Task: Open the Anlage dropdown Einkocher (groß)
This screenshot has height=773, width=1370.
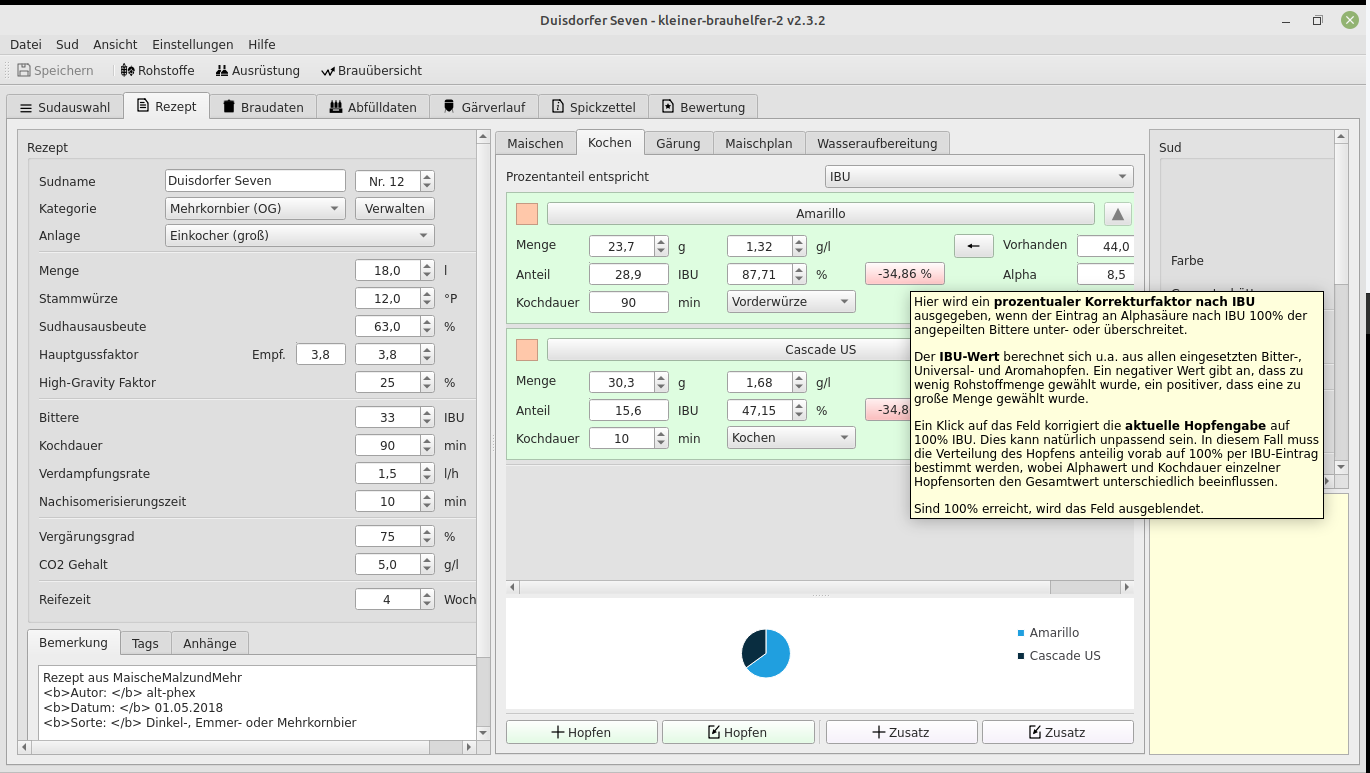Action: (299, 236)
